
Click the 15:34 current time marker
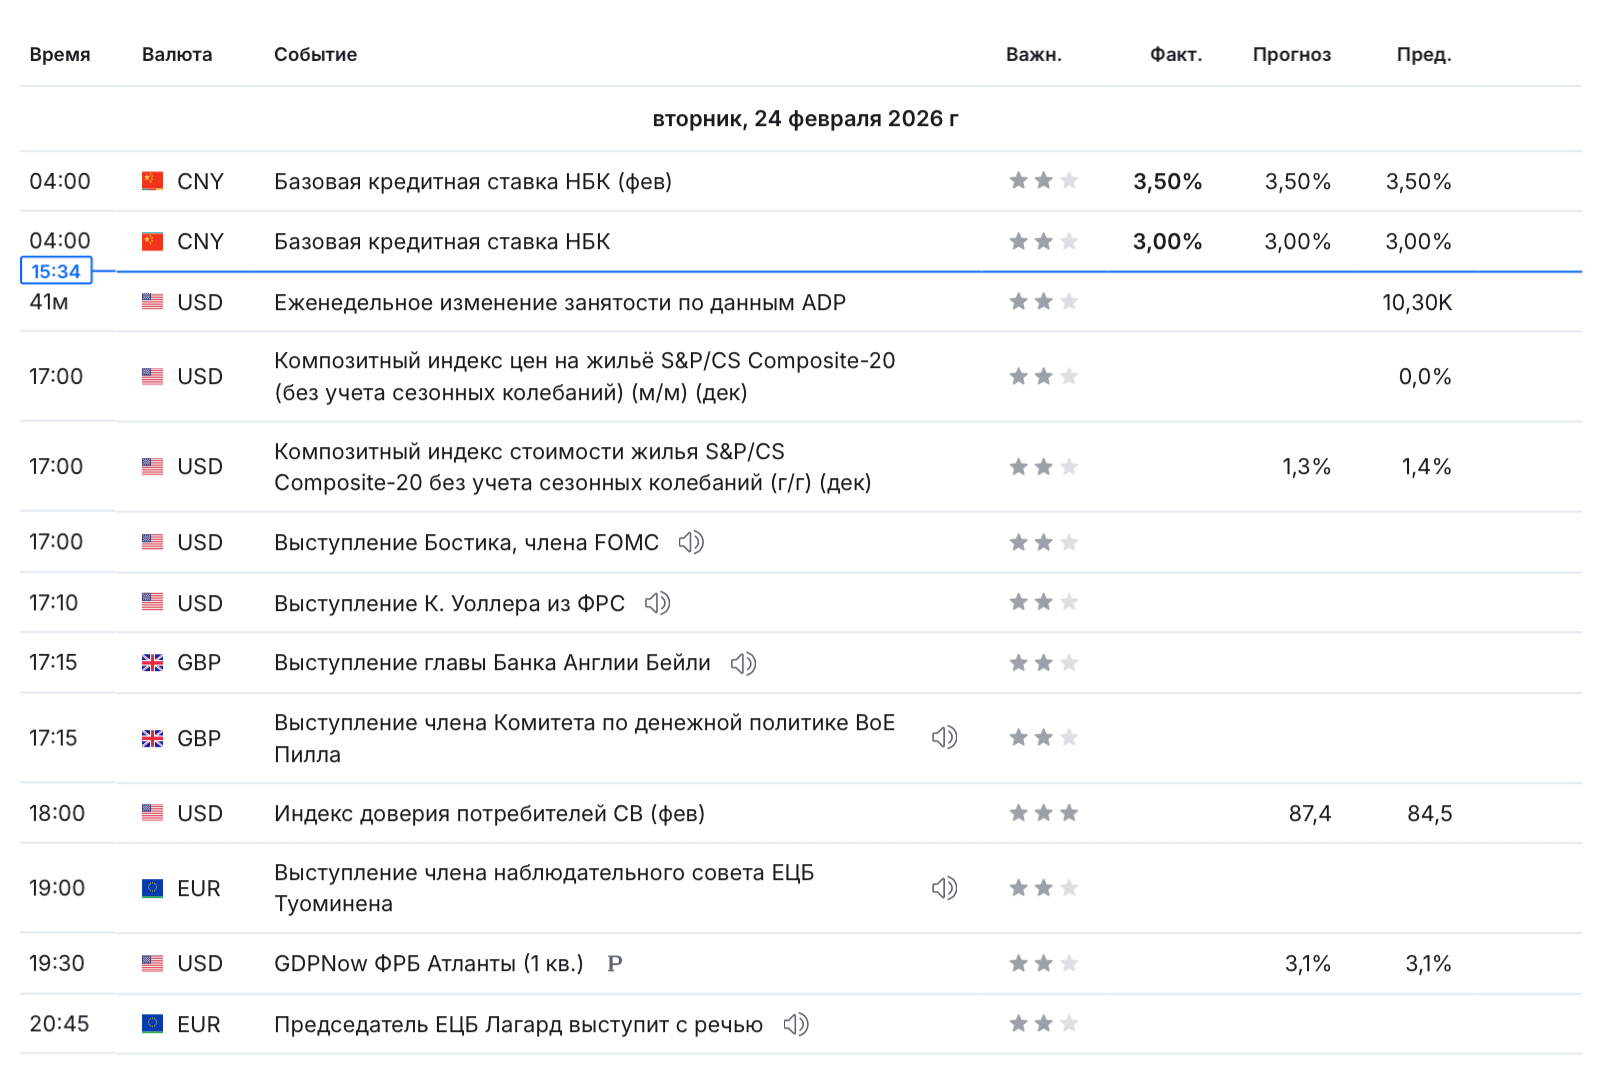coord(56,271)
